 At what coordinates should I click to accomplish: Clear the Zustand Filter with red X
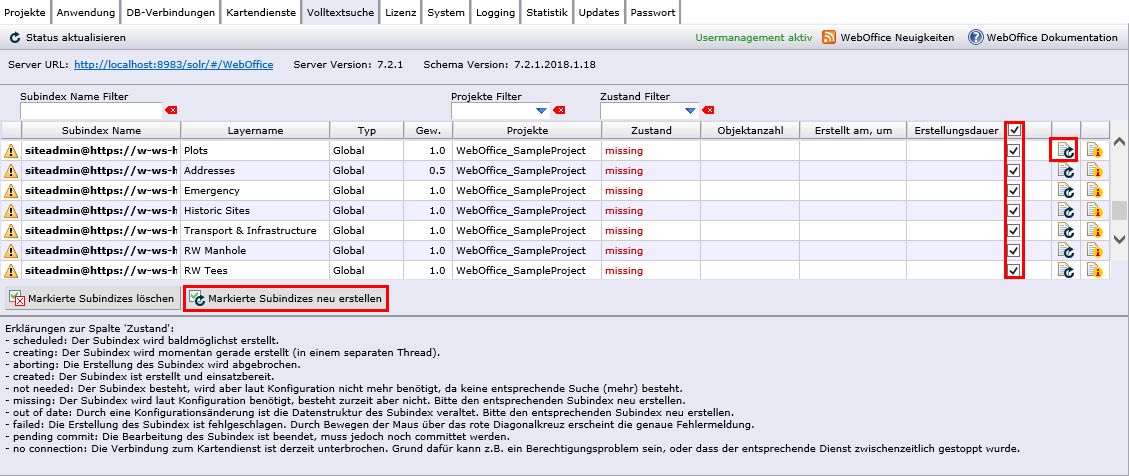pyautogui.click(x=709, y=110)
